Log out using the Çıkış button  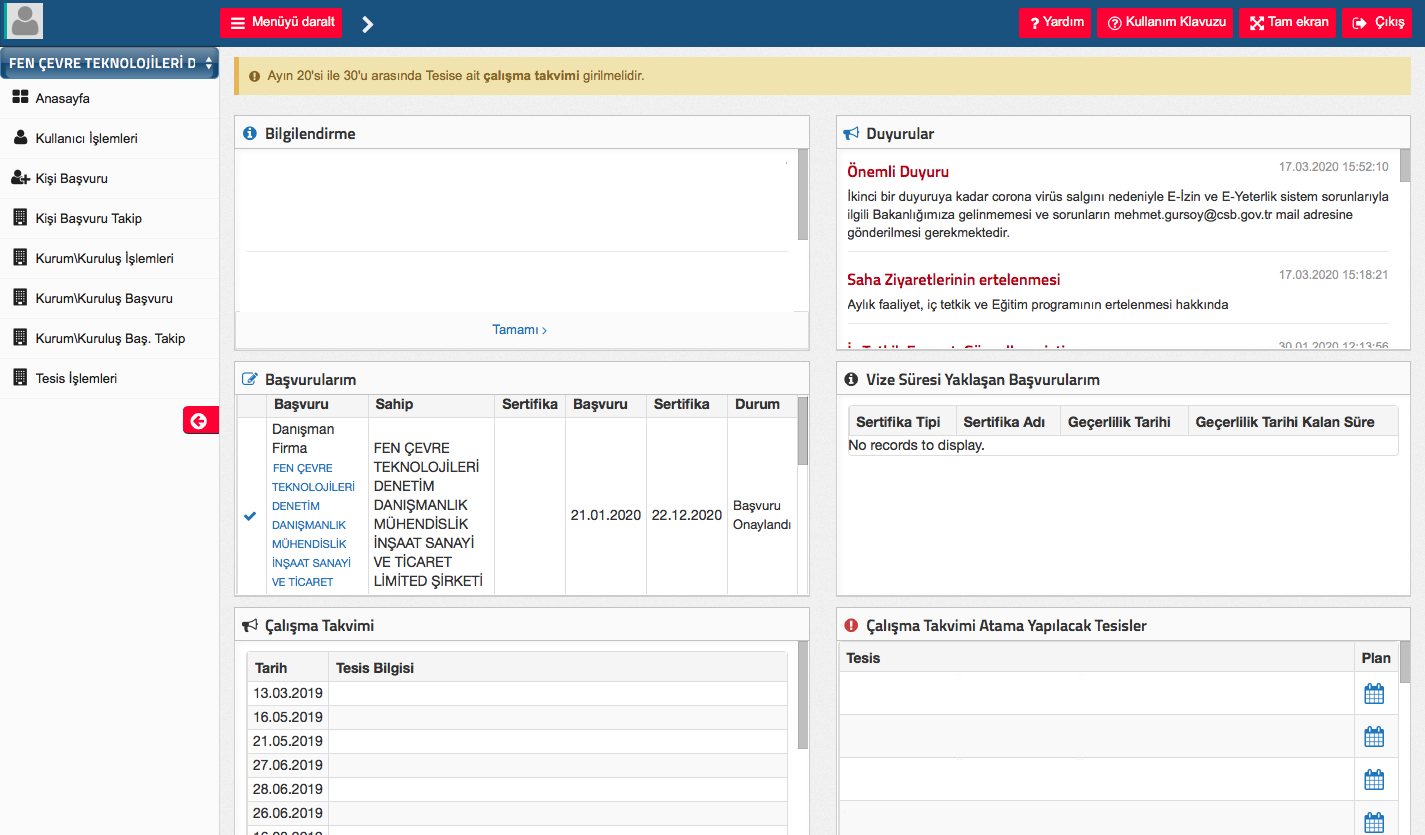pos(1376,23)
